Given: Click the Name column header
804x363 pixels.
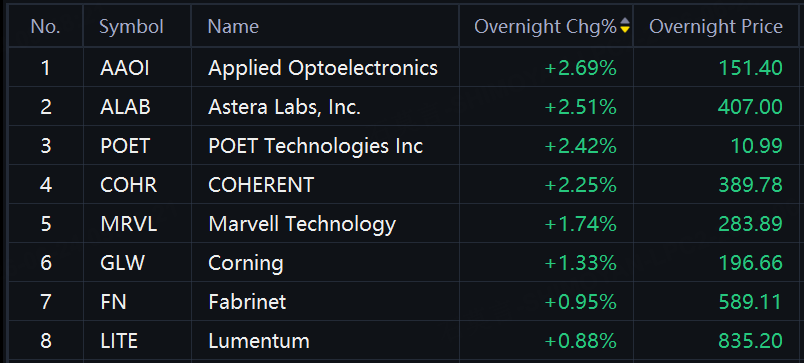Looking at the screenshot, I should click(233, 27).
